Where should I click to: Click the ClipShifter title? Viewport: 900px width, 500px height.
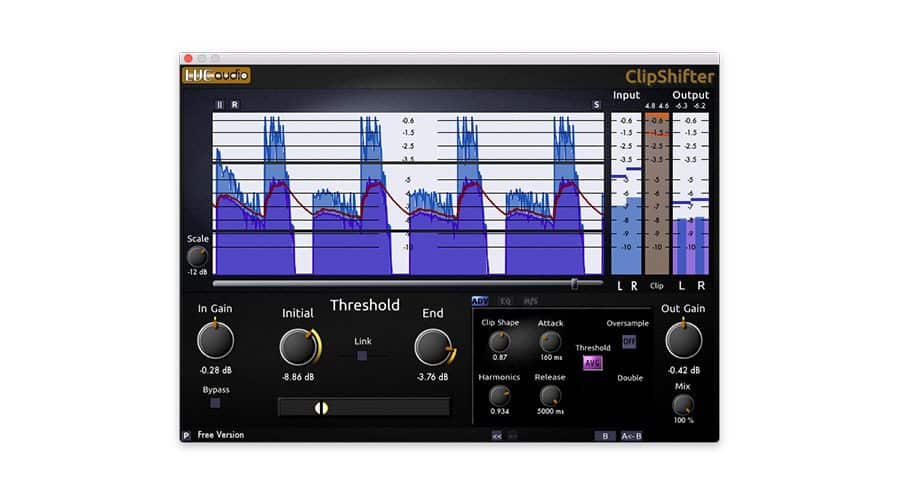click(669, 76)
